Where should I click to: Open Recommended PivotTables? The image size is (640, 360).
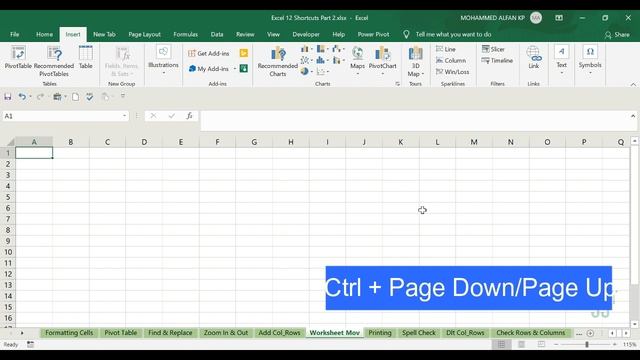pyautogui.click(x=54, y=61)
